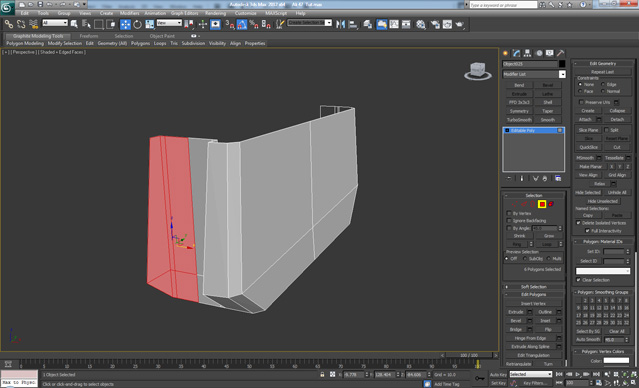Open the Modifier List dropdown

click(534, 74)
